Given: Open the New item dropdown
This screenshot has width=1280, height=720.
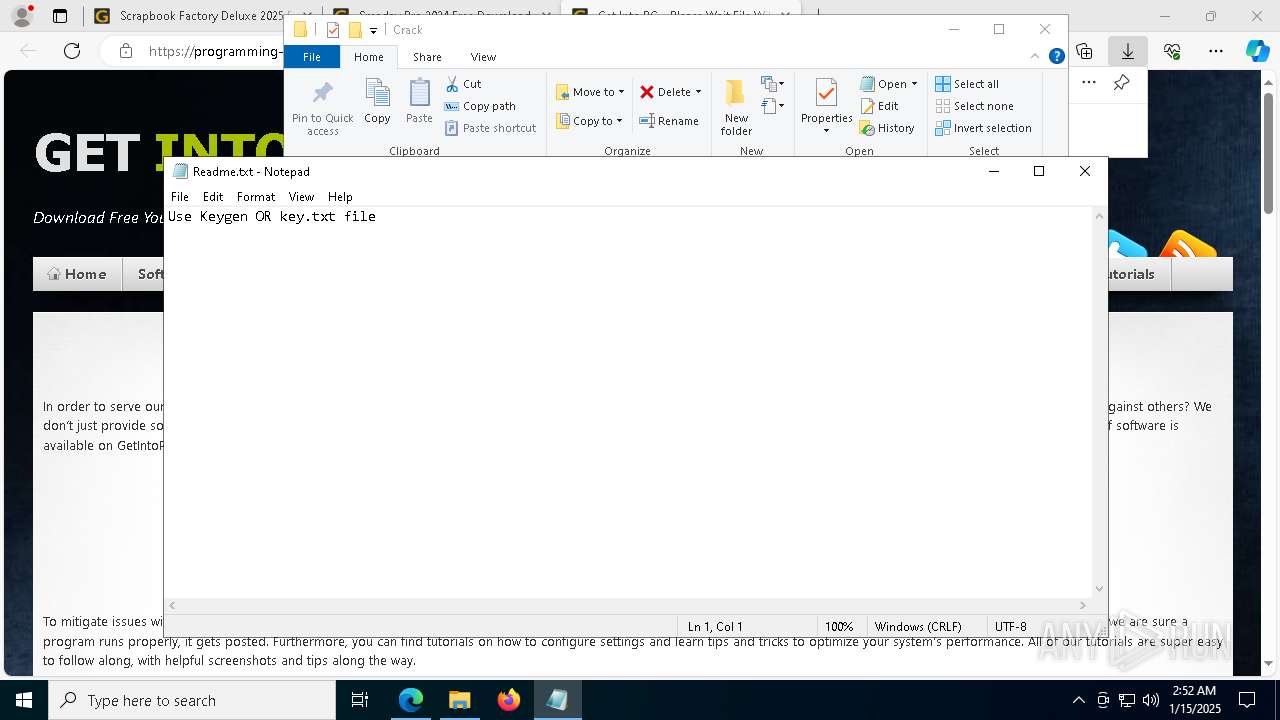Looking at the screenshot, I should click(x=773, y=84).
